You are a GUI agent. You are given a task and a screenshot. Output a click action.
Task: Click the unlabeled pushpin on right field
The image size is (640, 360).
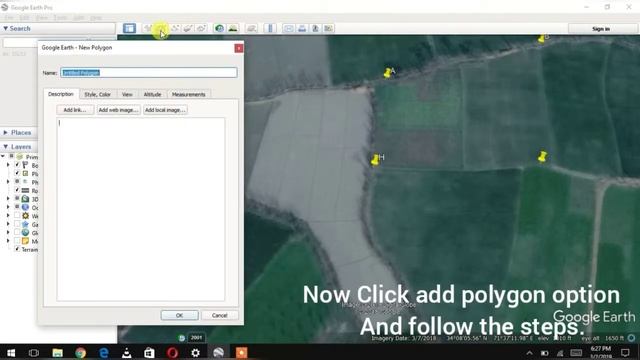pos(542,157)
